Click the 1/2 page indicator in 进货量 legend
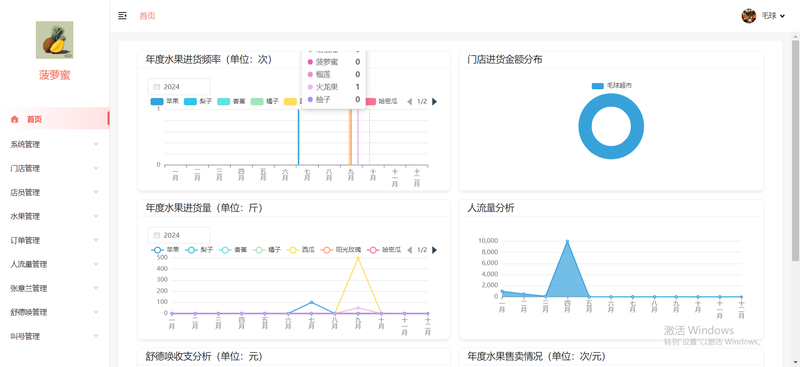800x367 pixels. (422, 250)
